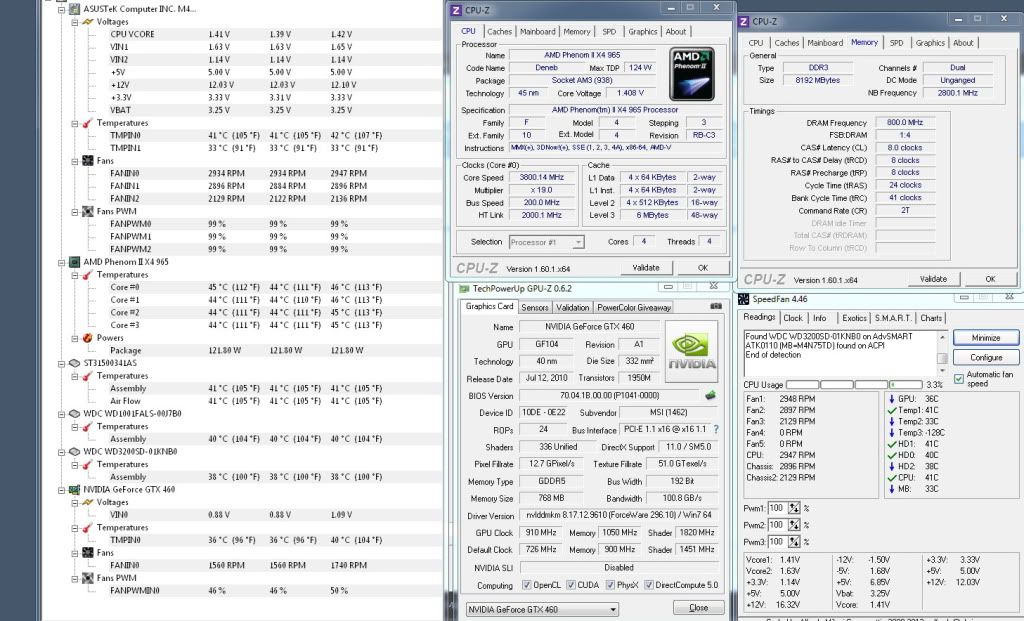This screenshot has width=1024, height=621.
Task: Click the BIOS save icon beside BIOS Version
Action: 710,395
